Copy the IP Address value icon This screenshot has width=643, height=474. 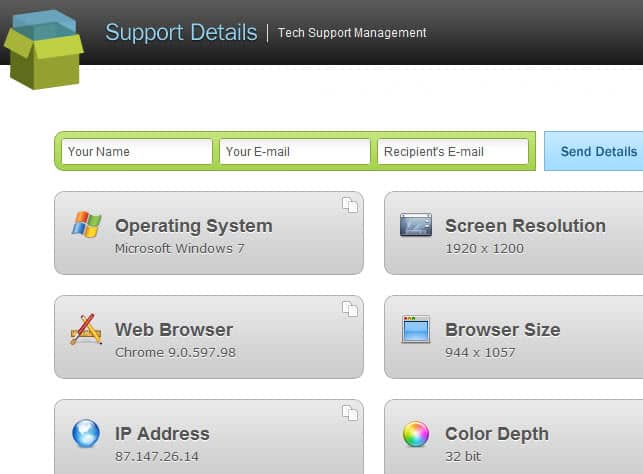point(350,413)
